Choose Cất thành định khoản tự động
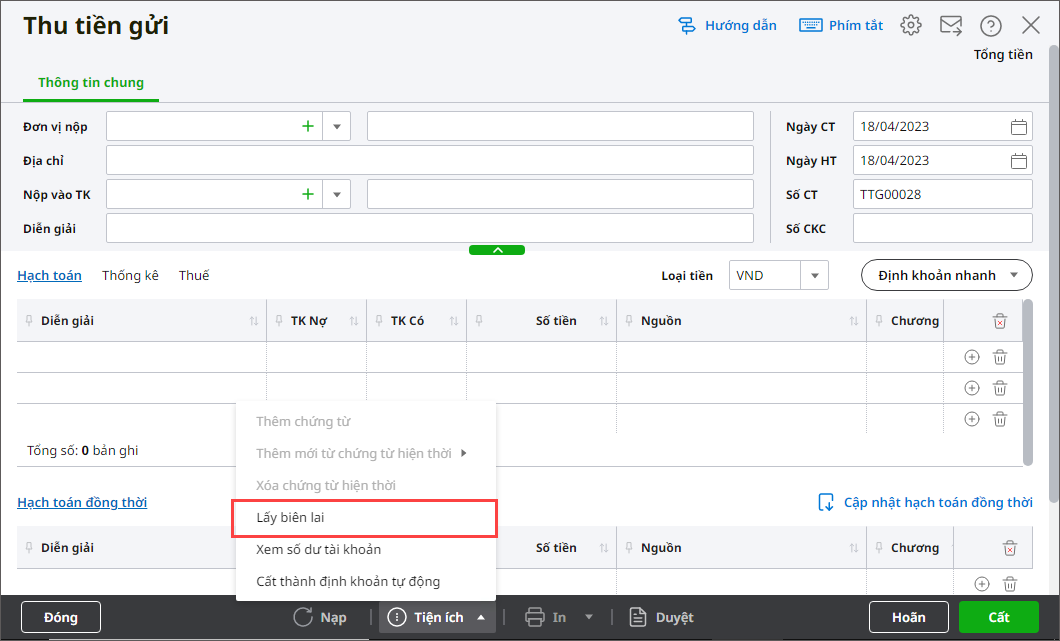Image resolution: width=1060 pixels, height=641 pixels. (366, 581)
